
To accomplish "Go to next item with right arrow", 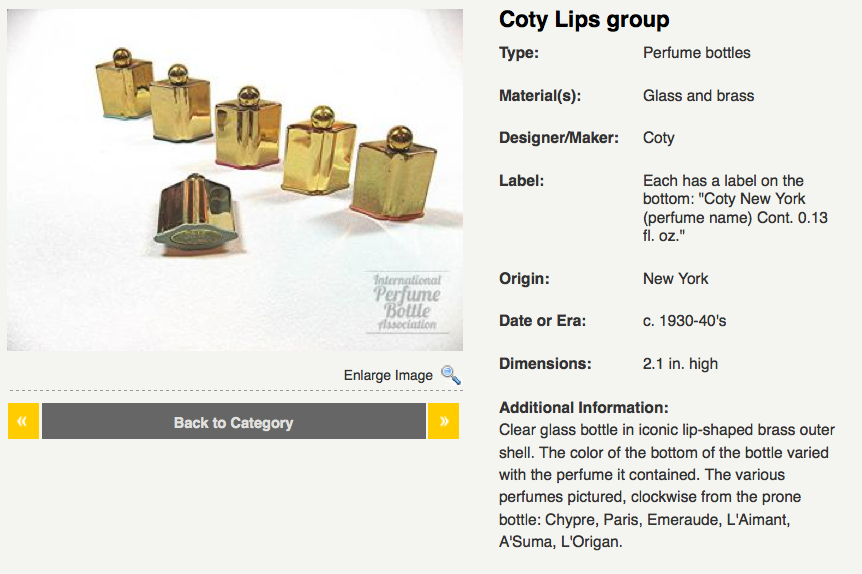I will [443, 421].
